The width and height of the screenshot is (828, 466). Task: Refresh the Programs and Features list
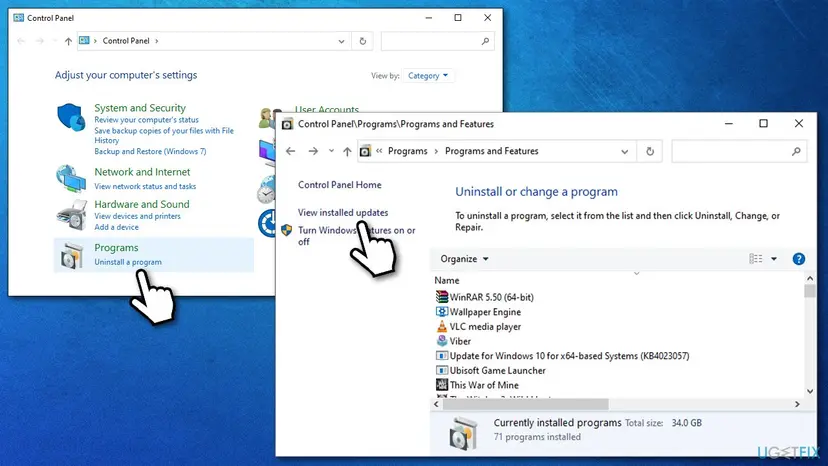click(x=650, y=152)
